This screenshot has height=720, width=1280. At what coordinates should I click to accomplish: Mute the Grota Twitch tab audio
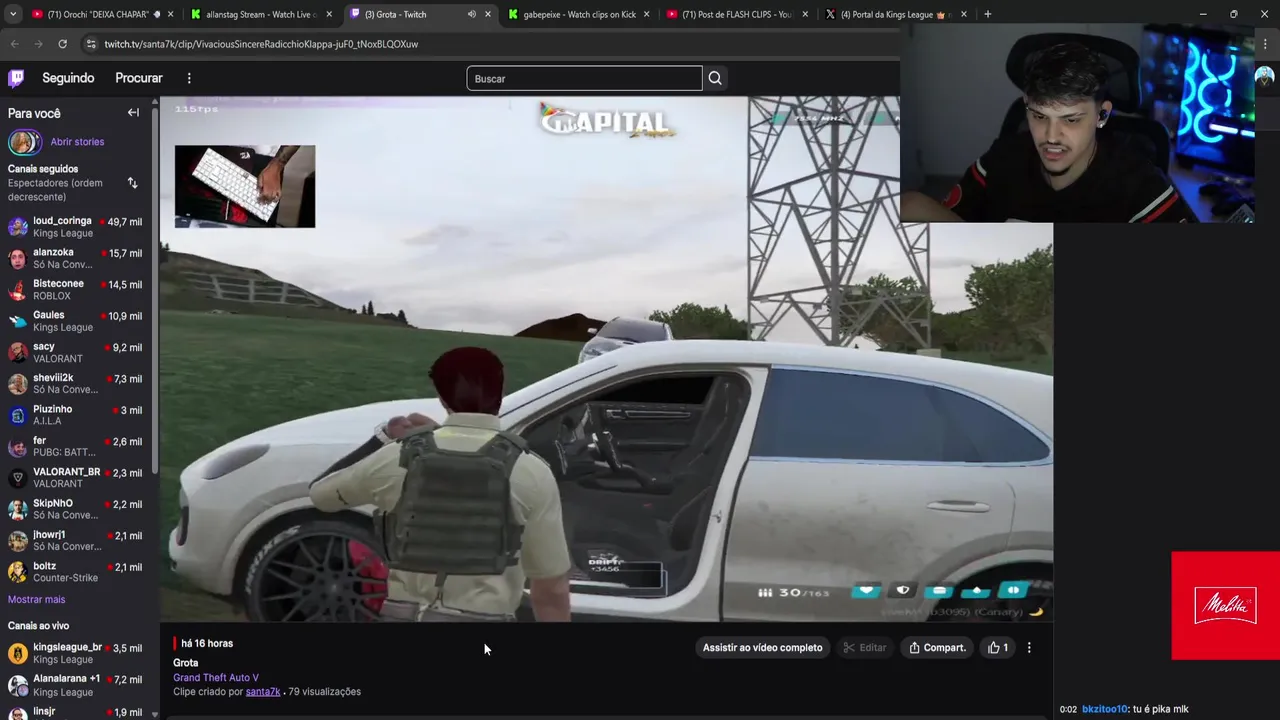coord(471,14)
